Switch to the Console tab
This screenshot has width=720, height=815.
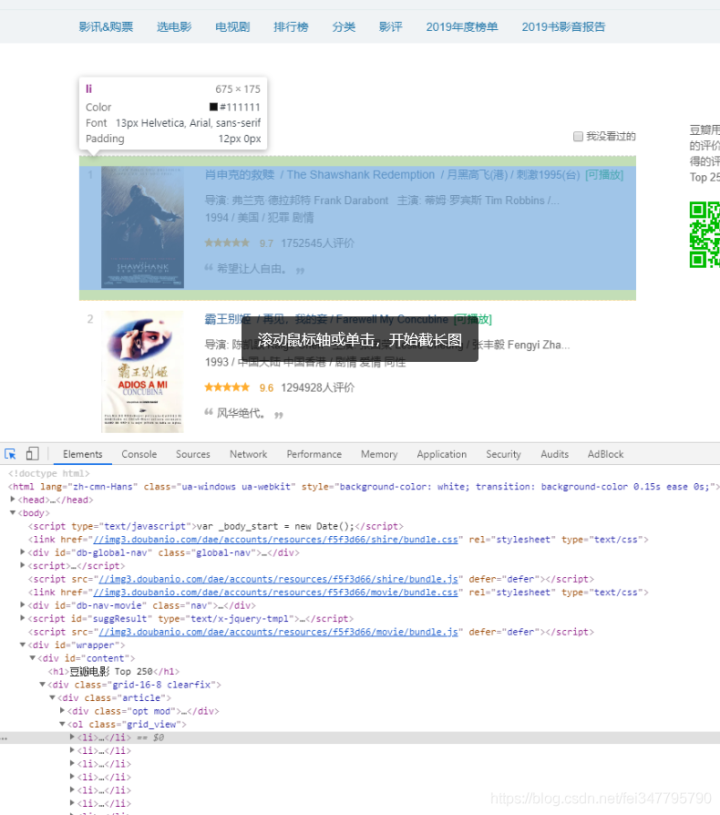point(139,454)
